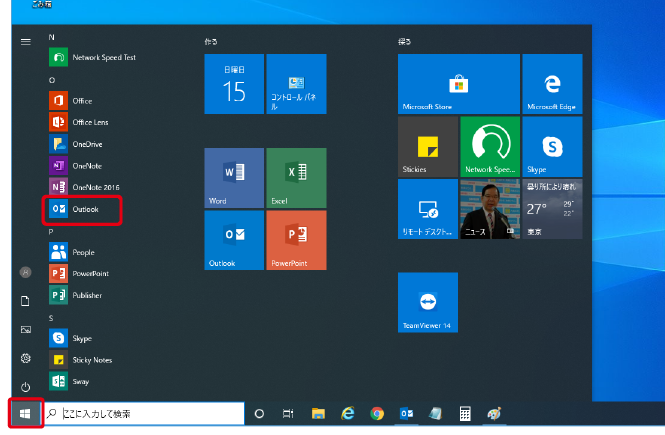The image size is (665, 435).
Task: Expand the Start menu hamburger button
Action: coord(26,42)
